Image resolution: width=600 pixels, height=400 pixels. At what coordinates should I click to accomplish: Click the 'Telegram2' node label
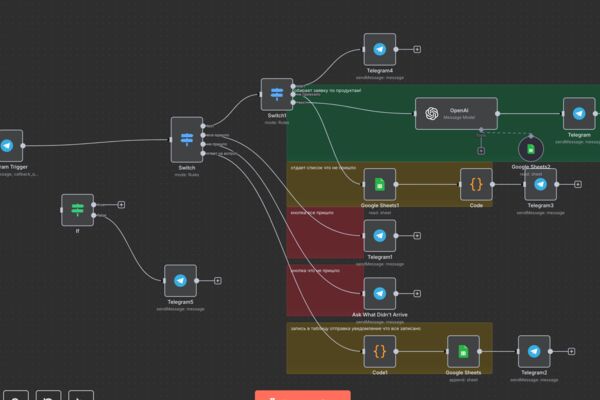[x=534, y=372]
